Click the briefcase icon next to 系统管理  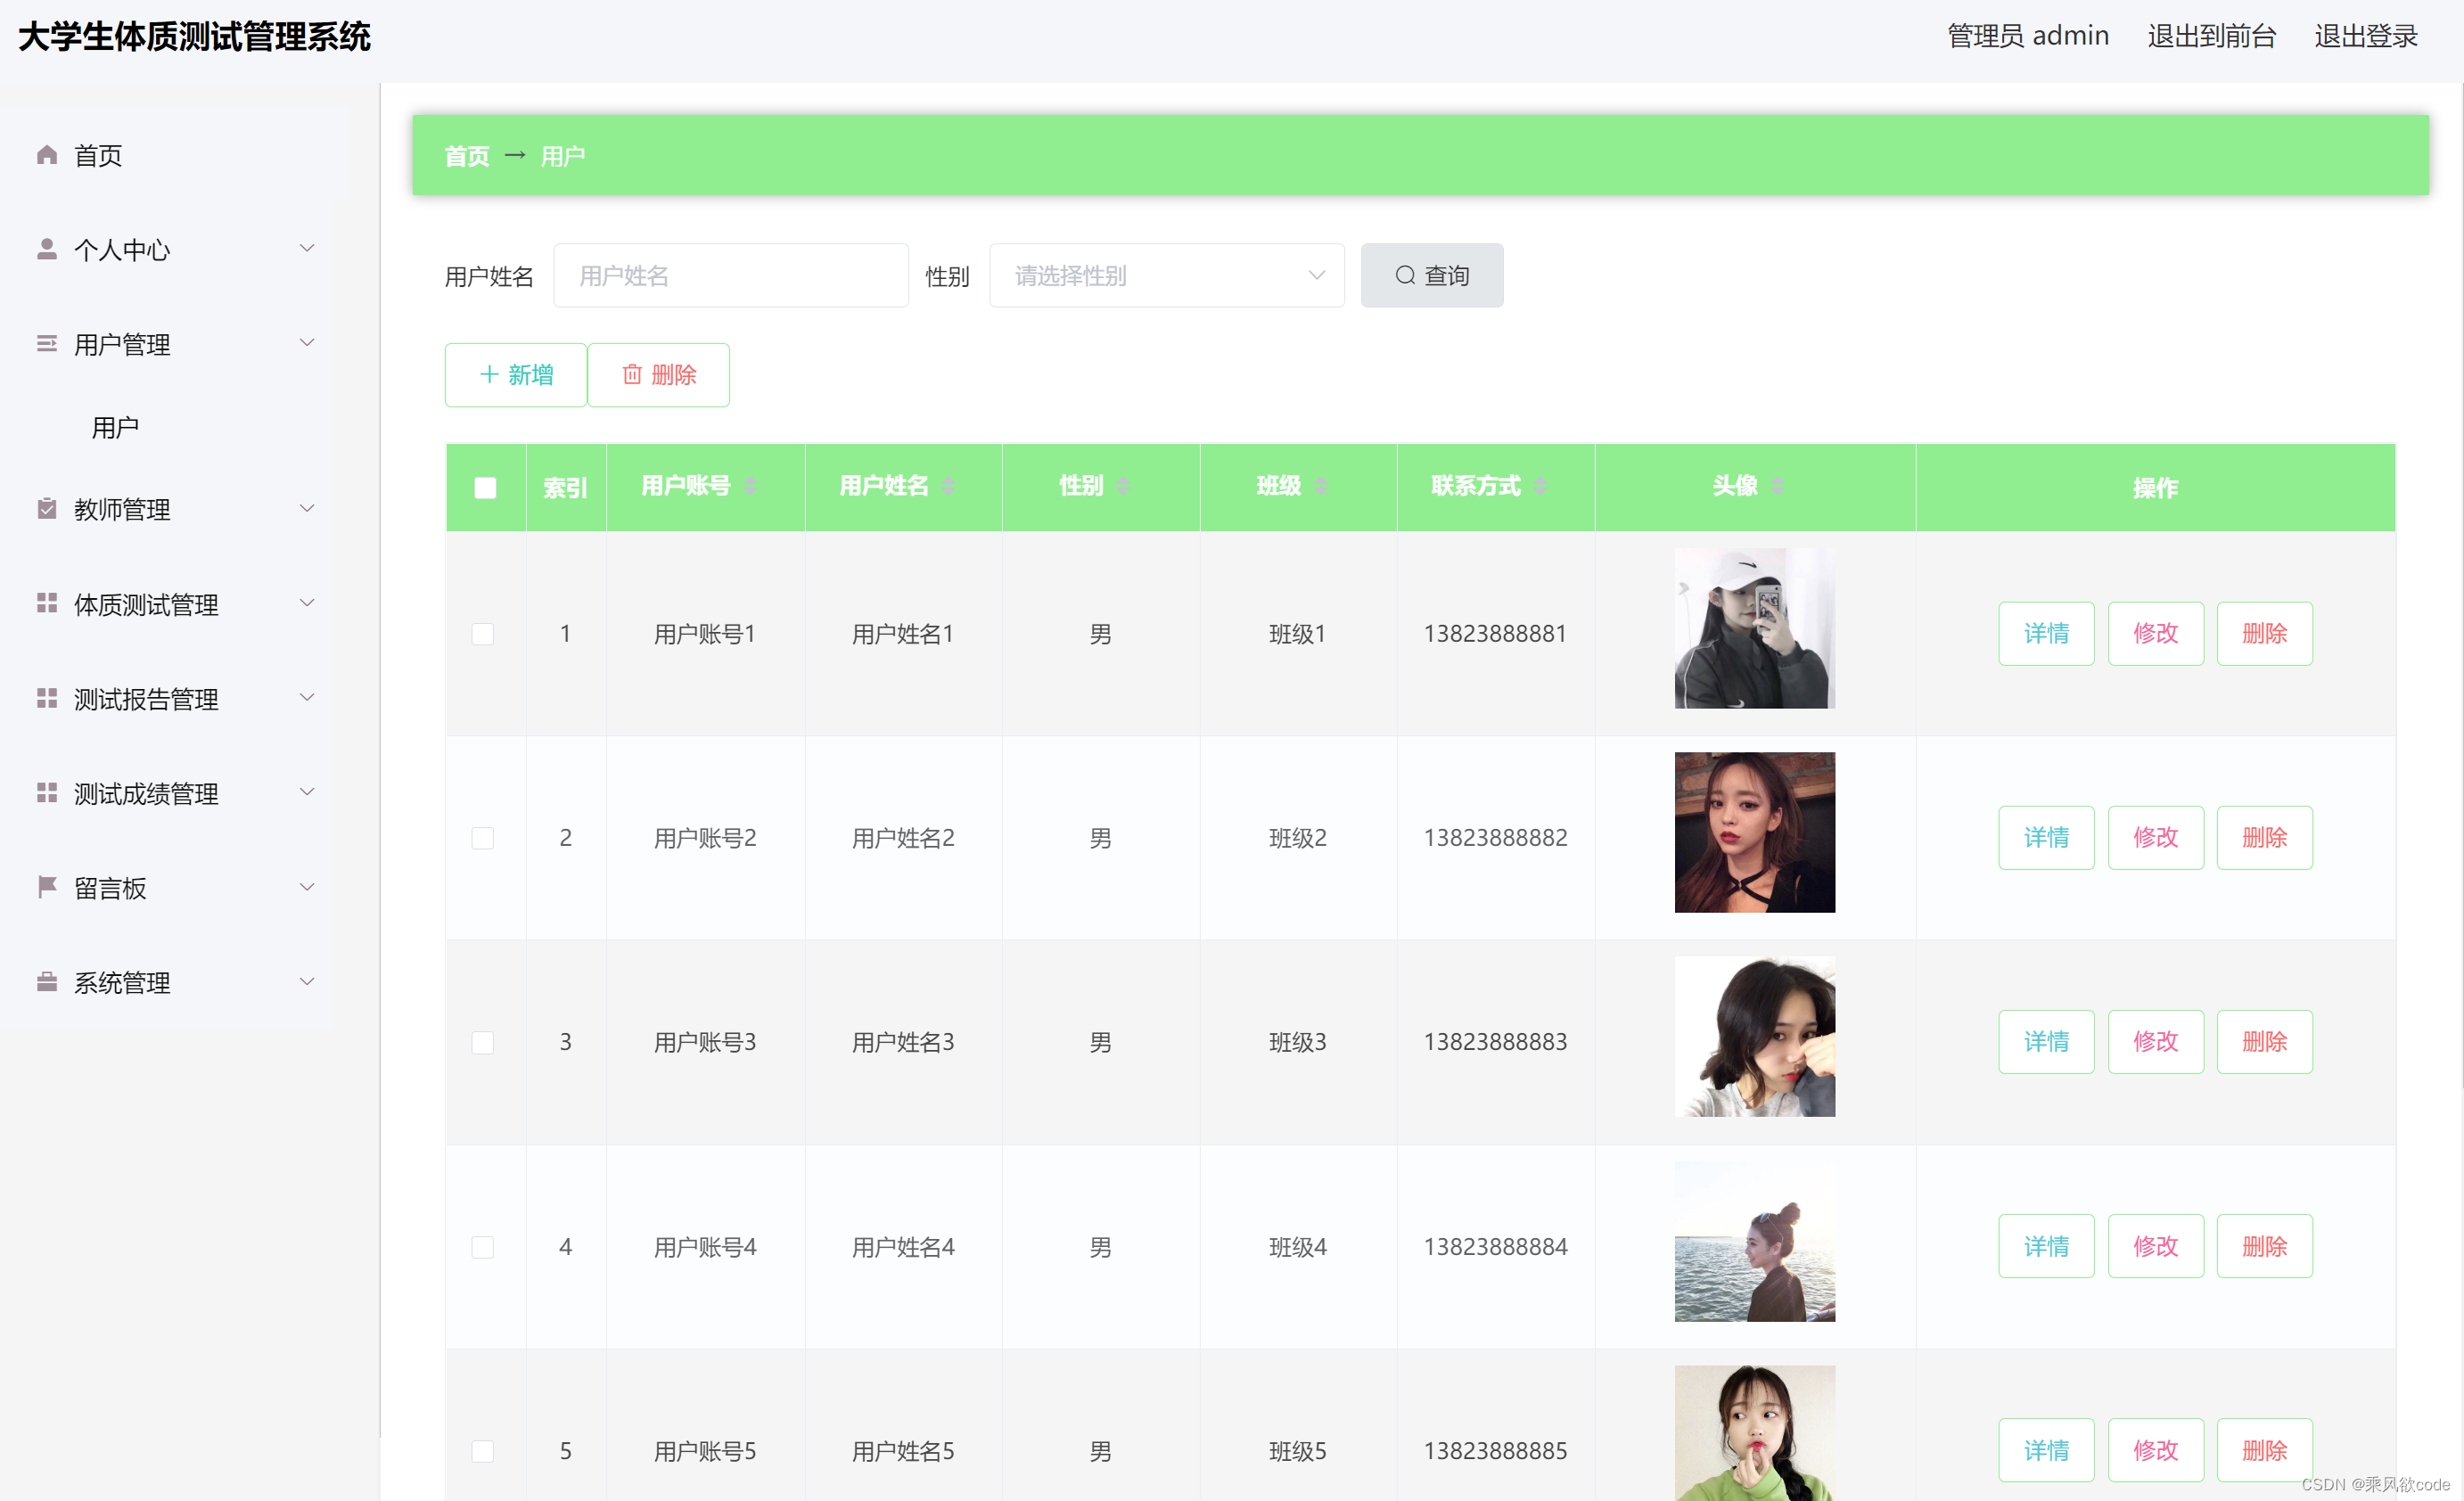[46, 982]
